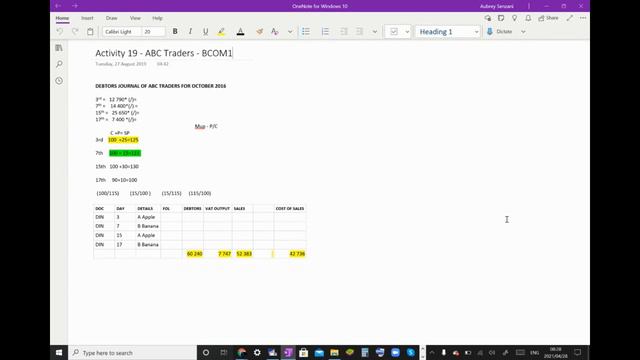
Task: Open the feed sticky notes icon
Action: 501,18
